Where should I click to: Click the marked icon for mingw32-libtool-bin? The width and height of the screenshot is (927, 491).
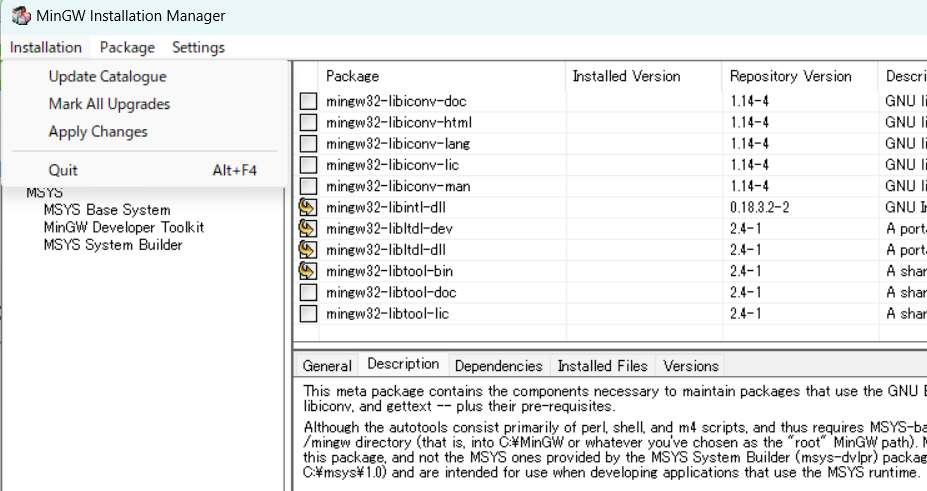click(308, 271)
